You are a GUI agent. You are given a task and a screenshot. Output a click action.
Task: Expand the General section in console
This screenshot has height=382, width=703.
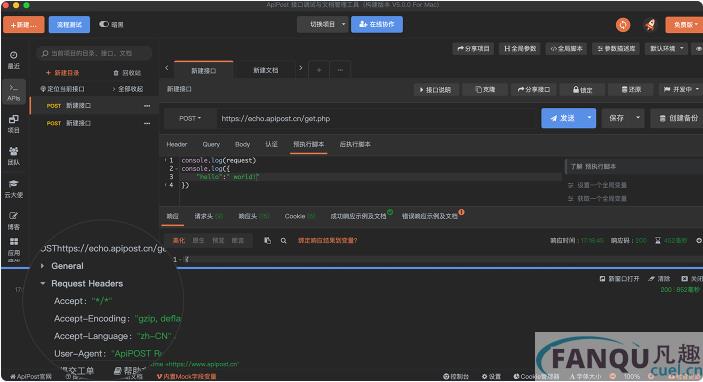point(43,266)
